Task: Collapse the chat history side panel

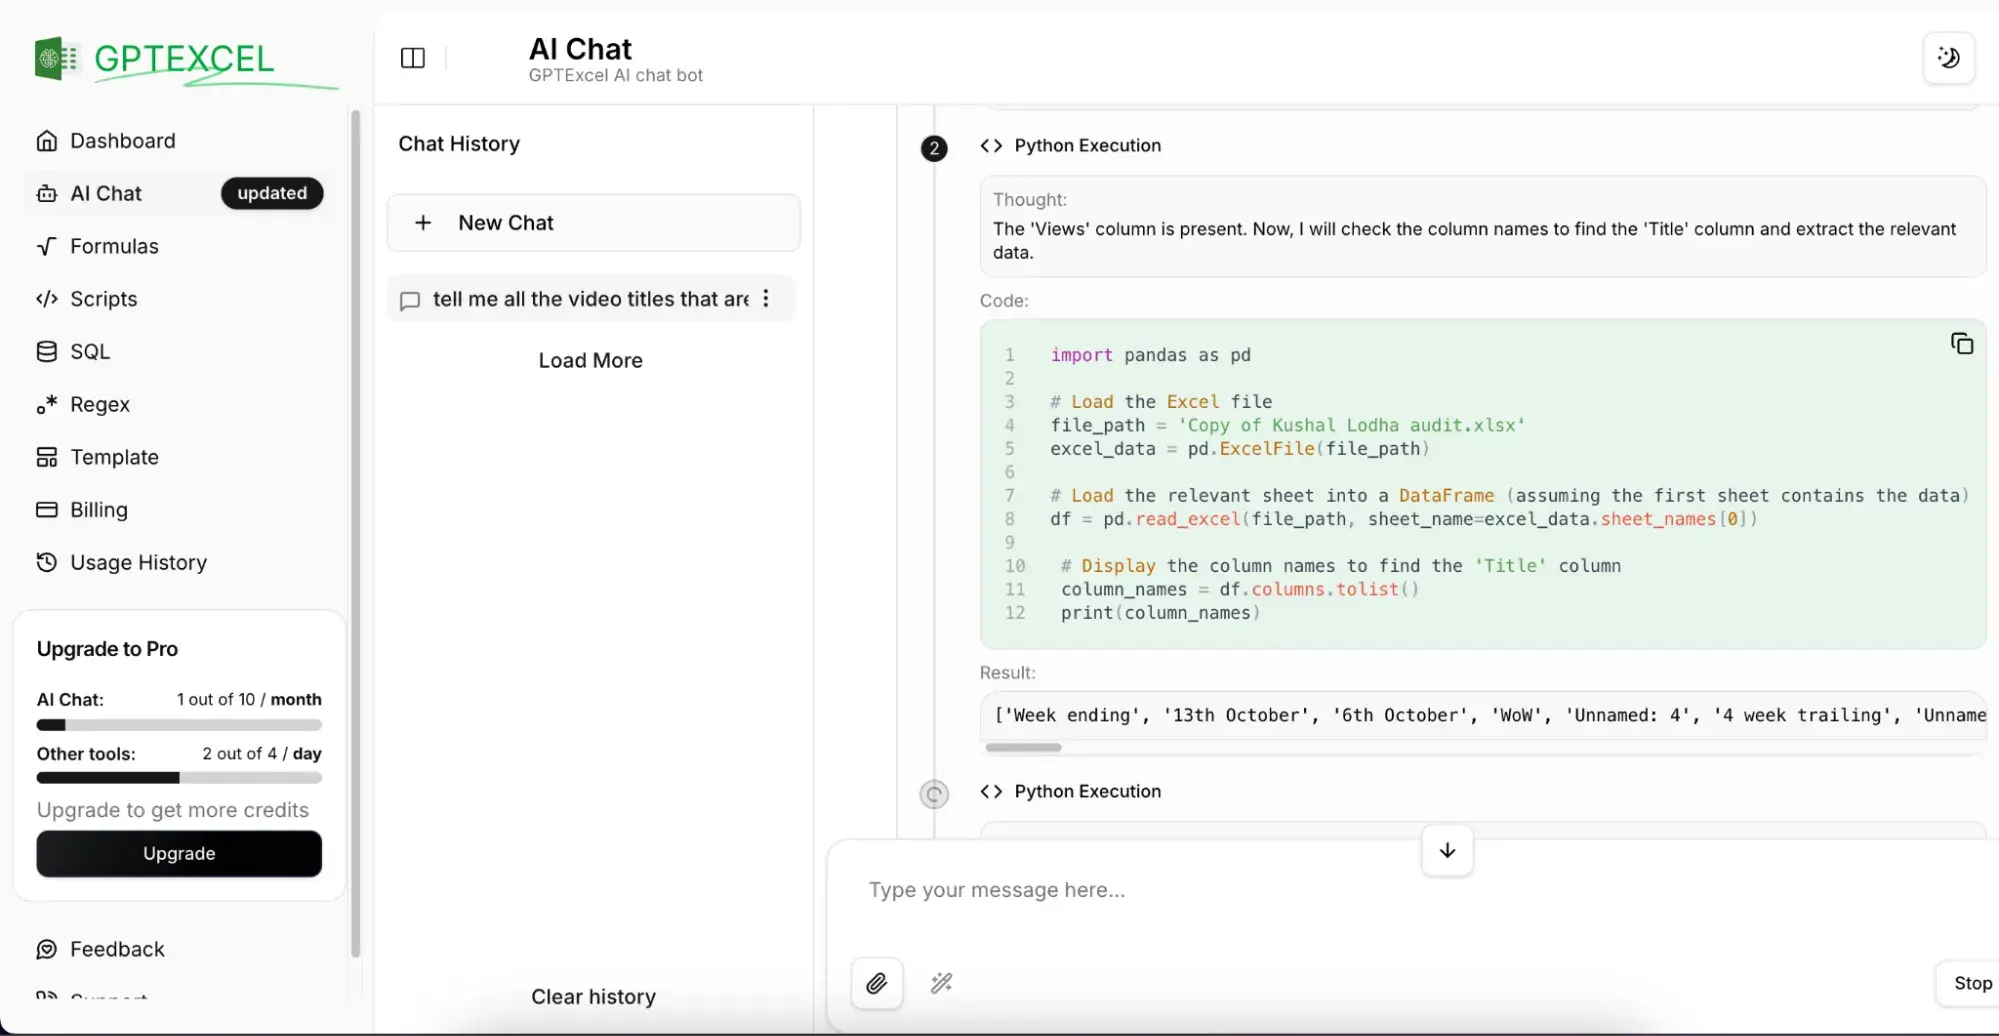Action: point(412,57)
